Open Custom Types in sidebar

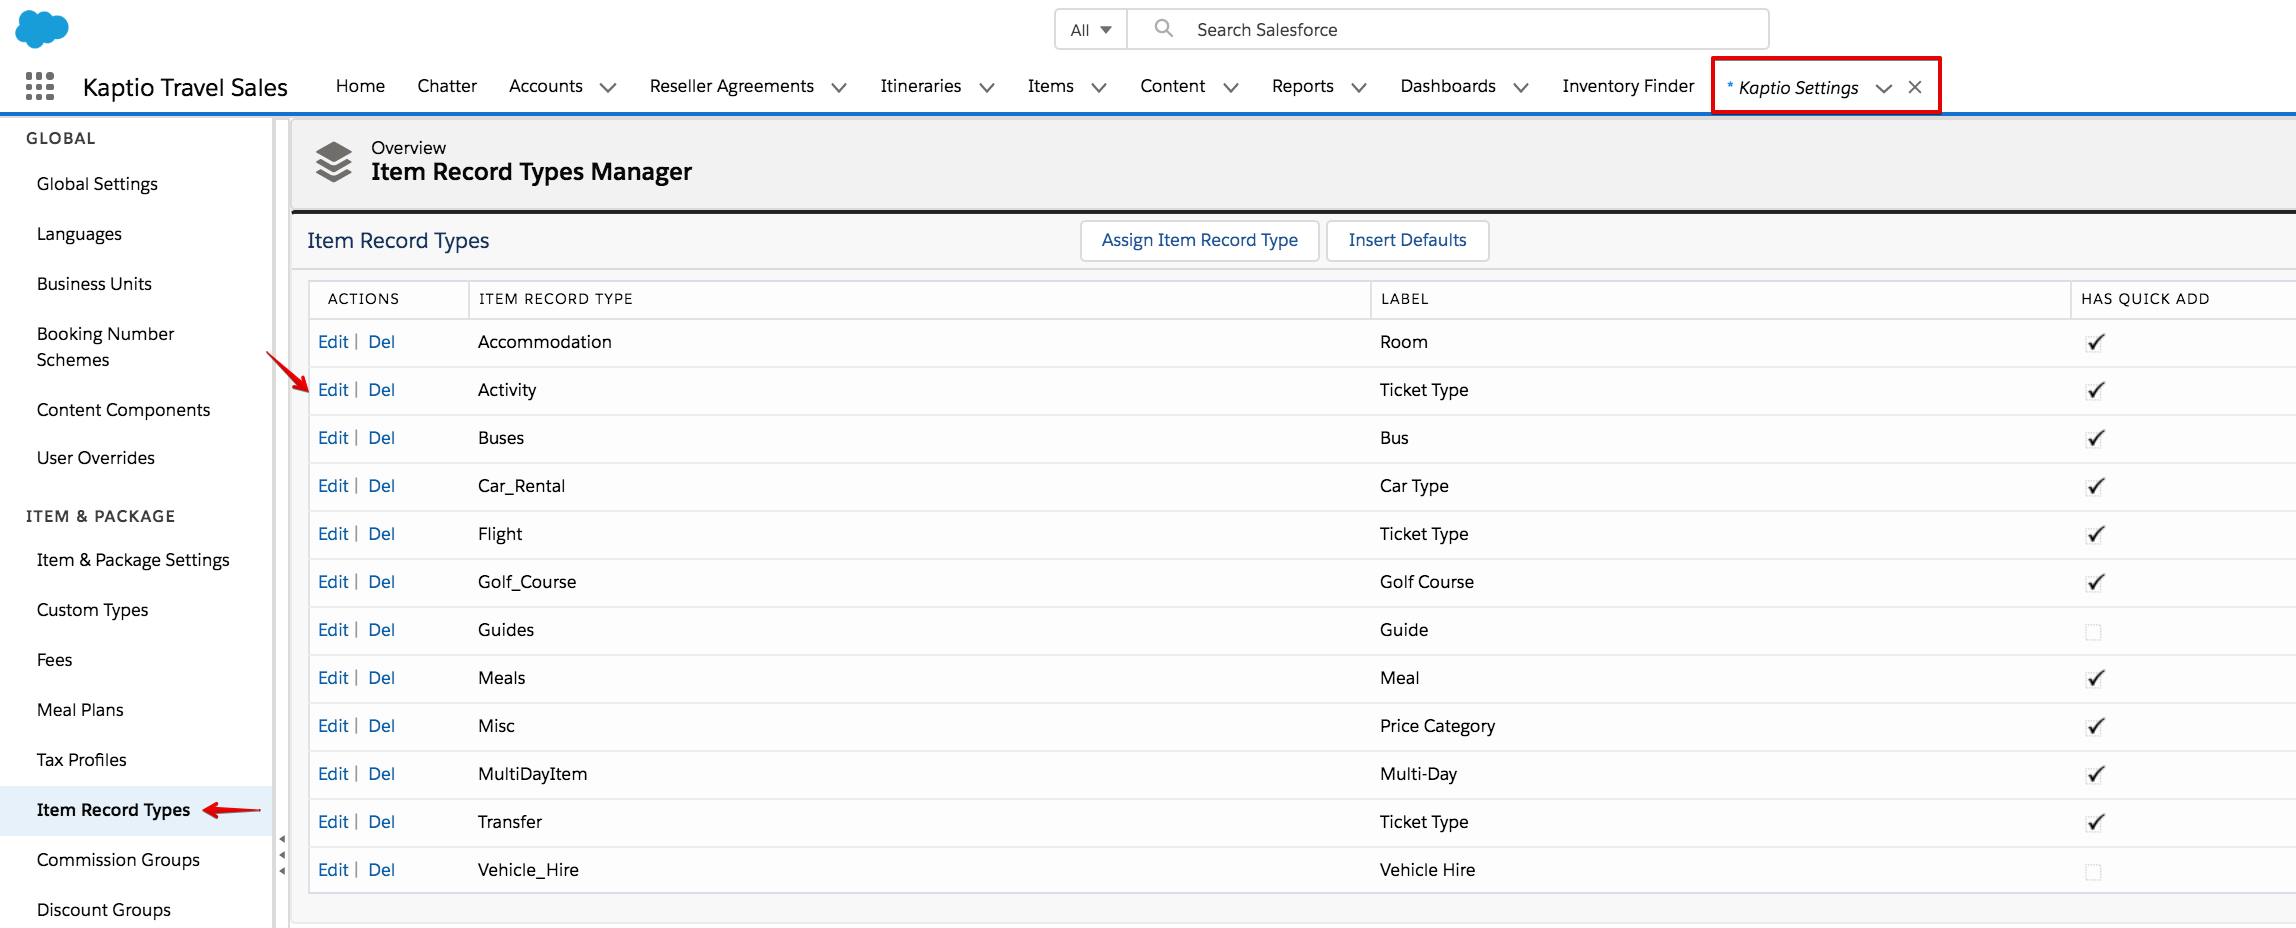coord(92,610)
